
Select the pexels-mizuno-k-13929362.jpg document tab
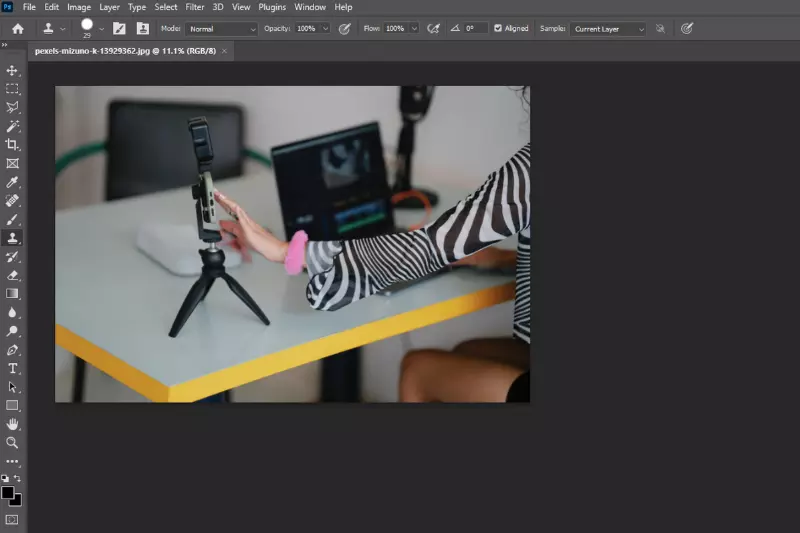(126, 51)
